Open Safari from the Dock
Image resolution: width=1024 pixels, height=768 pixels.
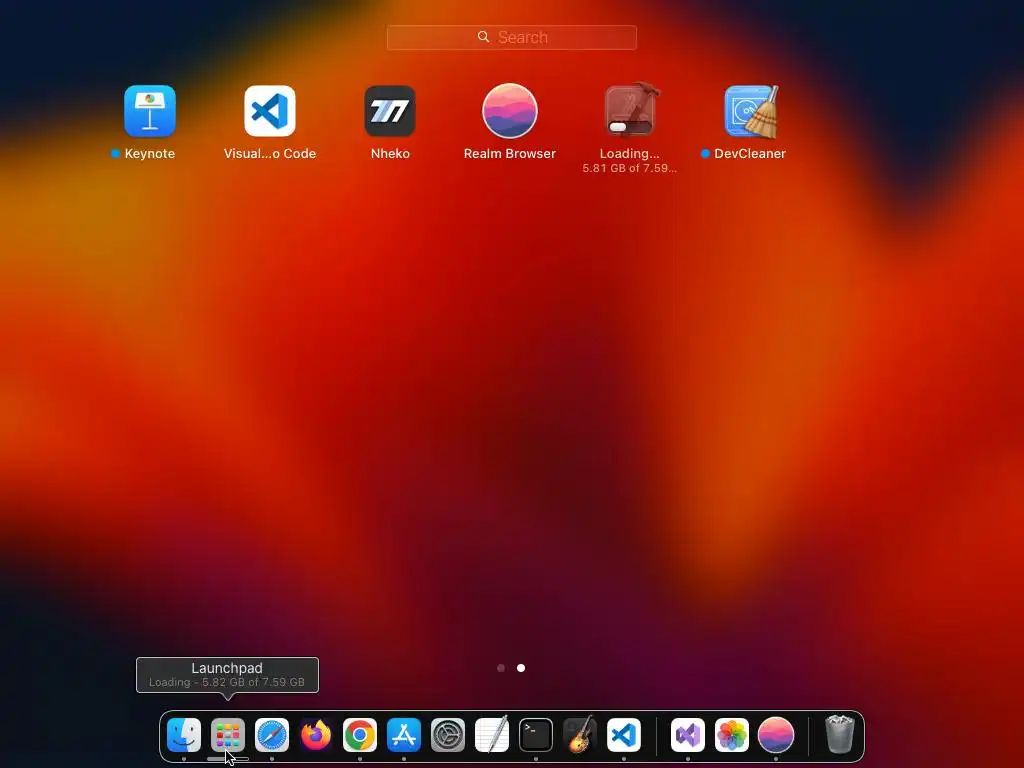tap(272, 735)
